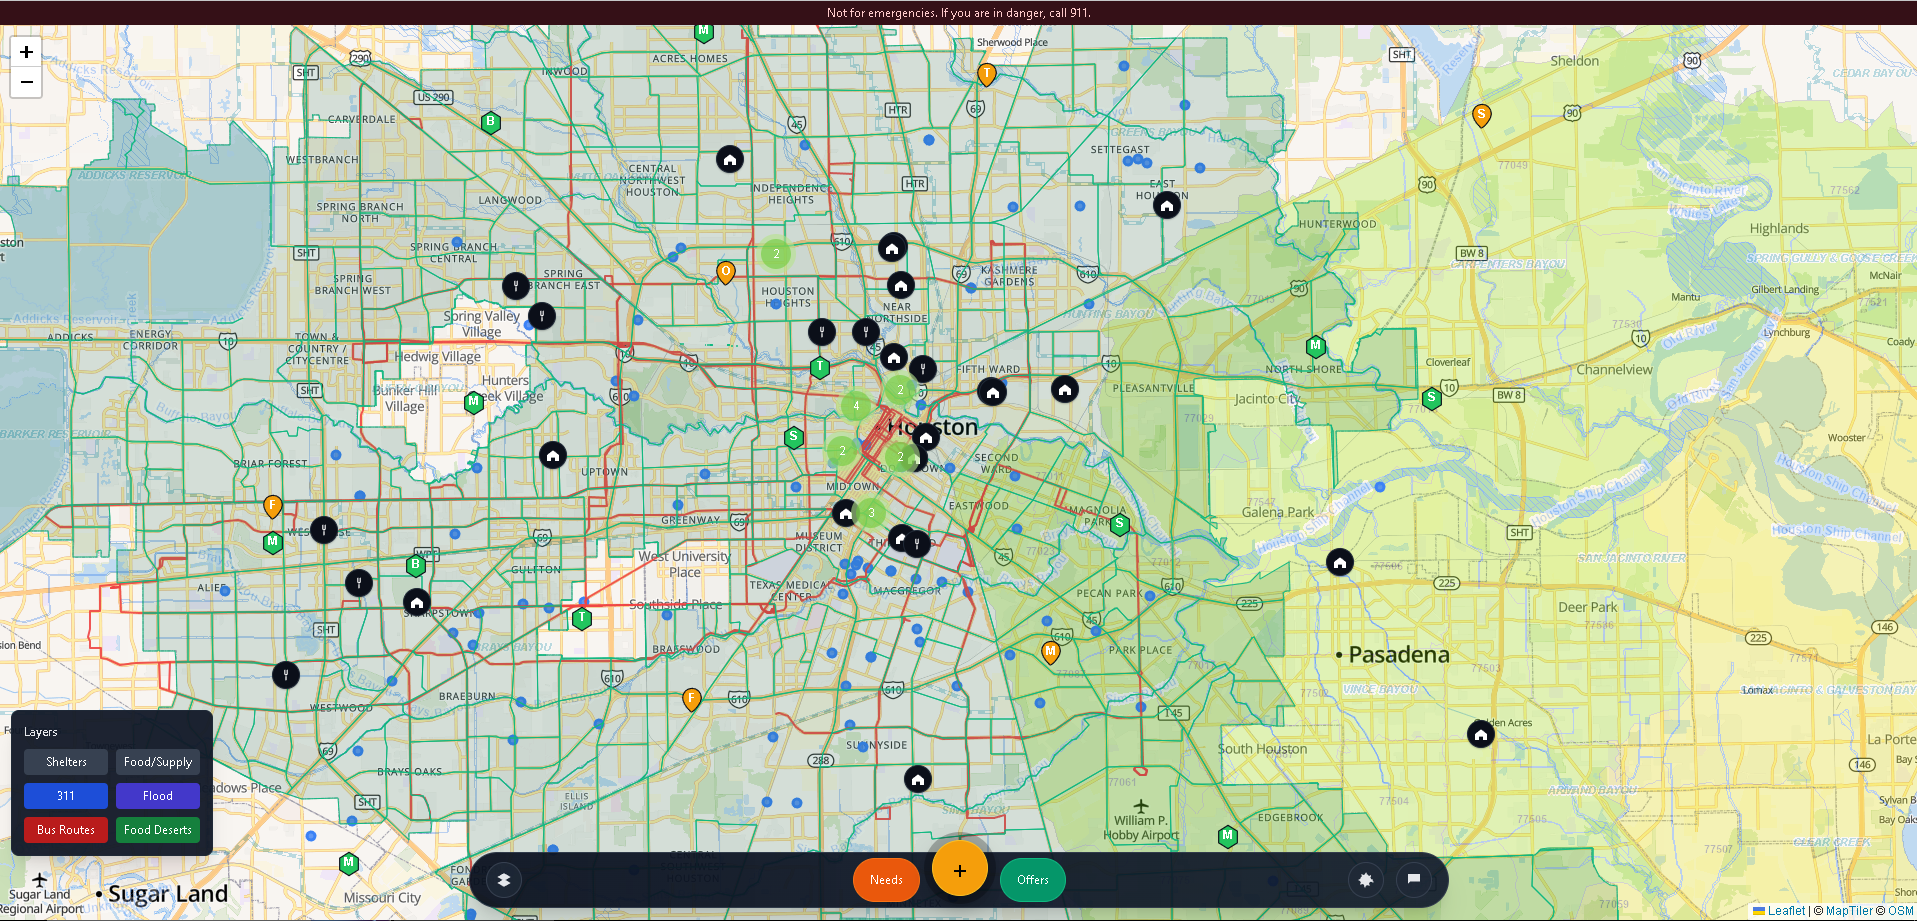The width and height of the screenshot is (1917, 921).
Task: Toggle the Food/Supply layer
Action: click(x=158, y=762)
